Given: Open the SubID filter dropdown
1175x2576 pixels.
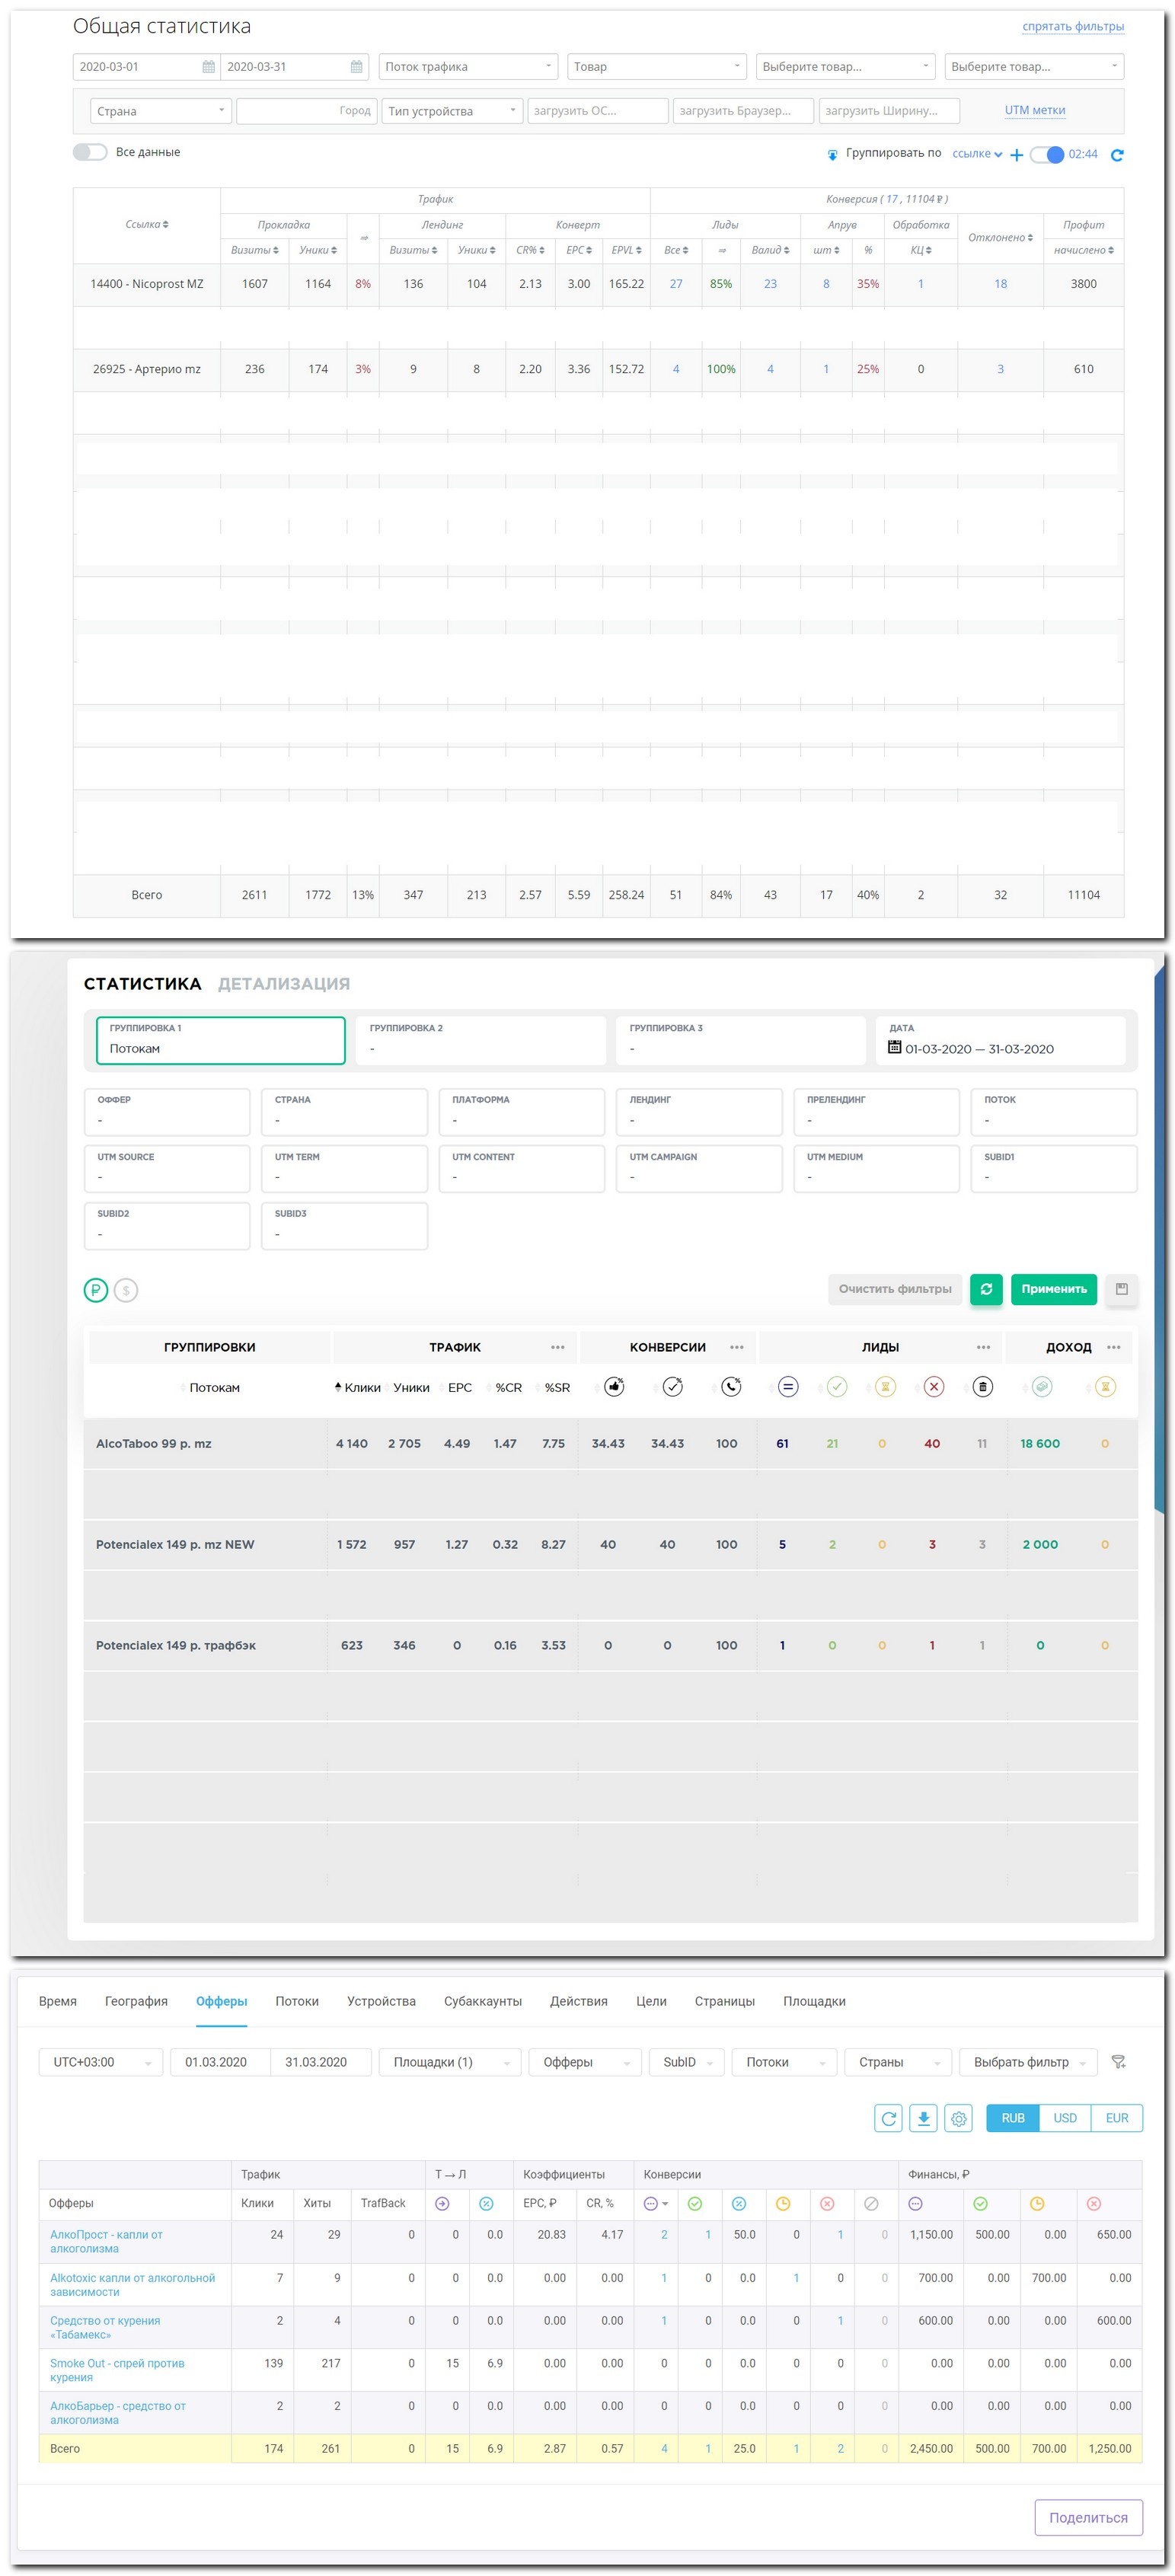Looking at the screenshot, I should [x=686, y=2062].
